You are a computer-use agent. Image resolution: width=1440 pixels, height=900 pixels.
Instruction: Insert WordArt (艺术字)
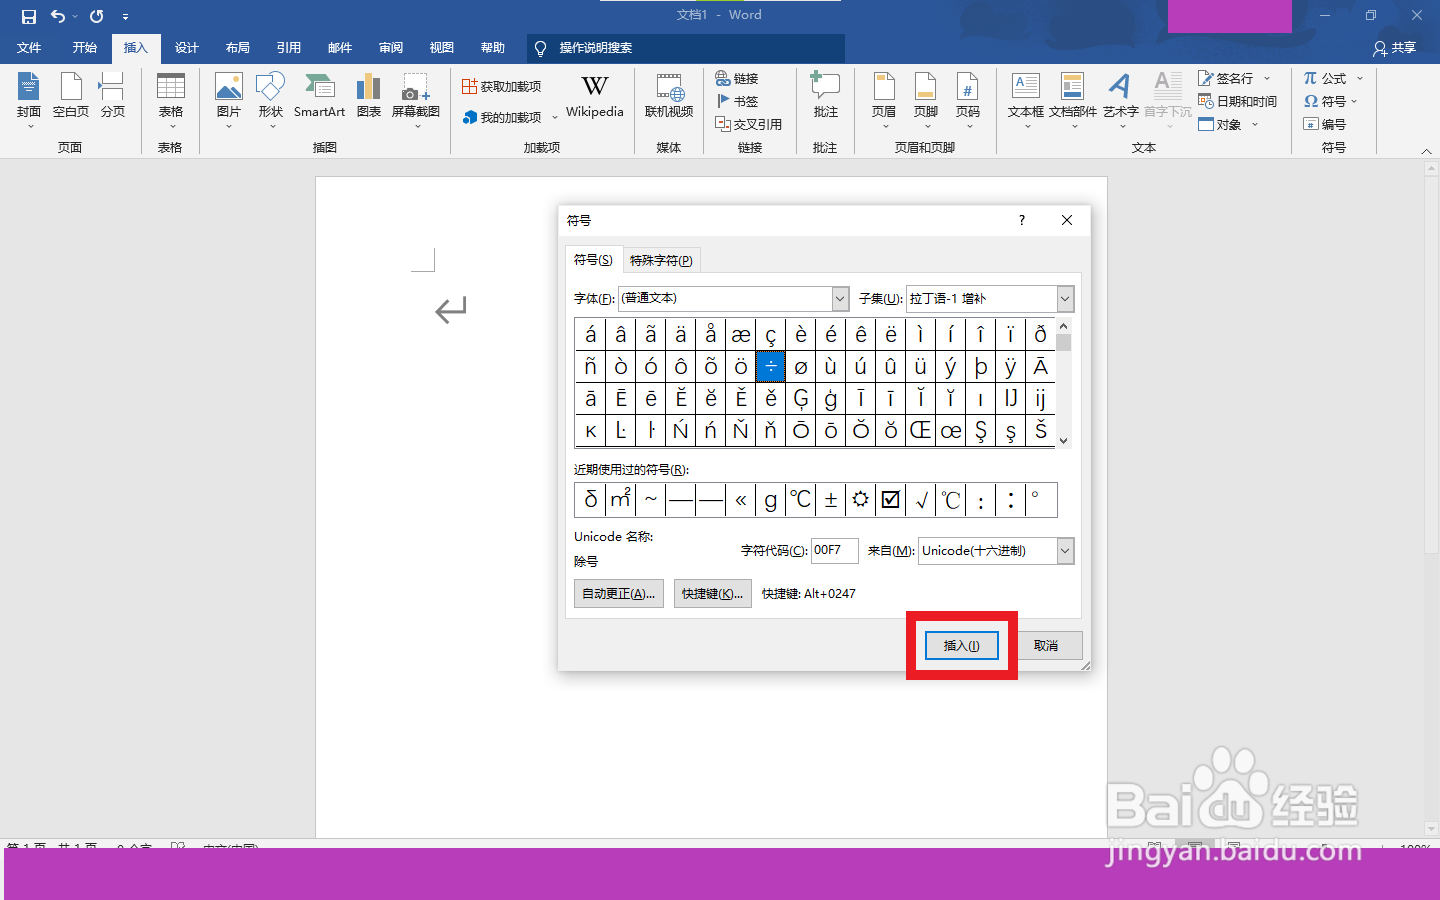click(x=1121, y=100)
